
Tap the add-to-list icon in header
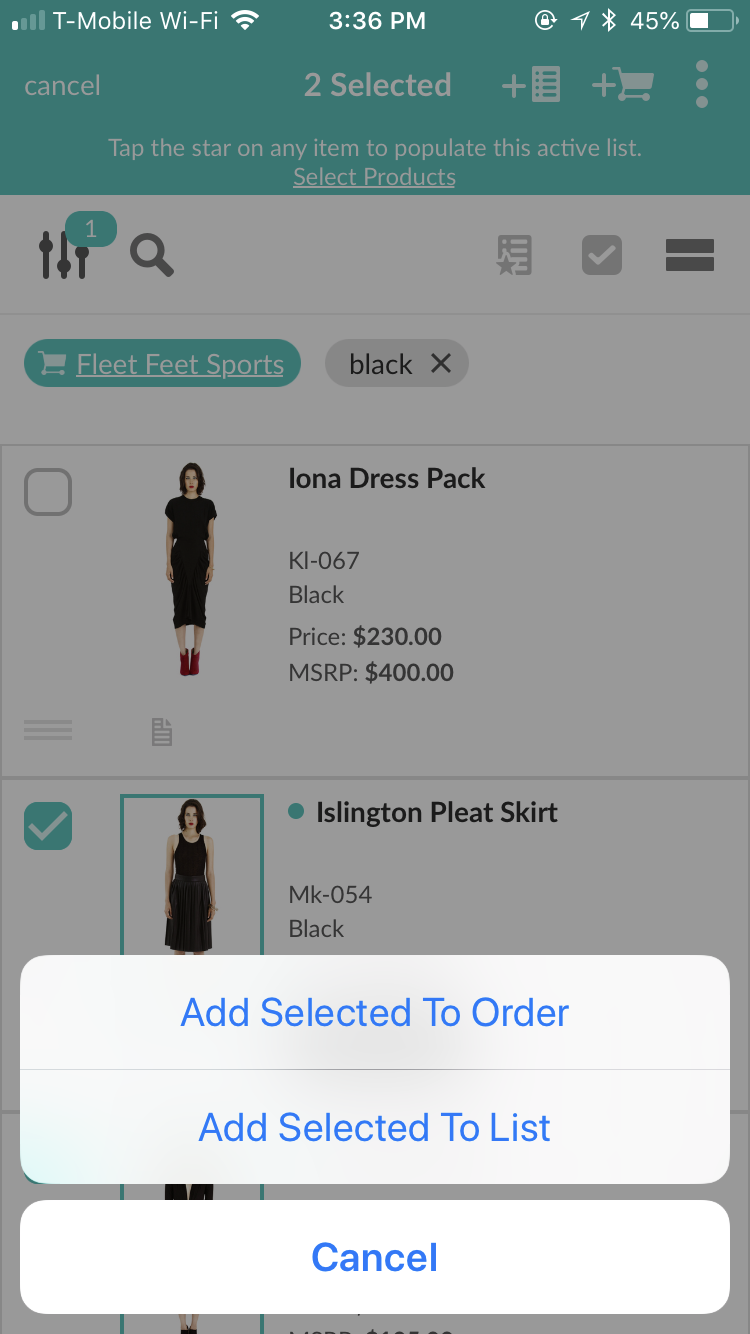[531, 85]
